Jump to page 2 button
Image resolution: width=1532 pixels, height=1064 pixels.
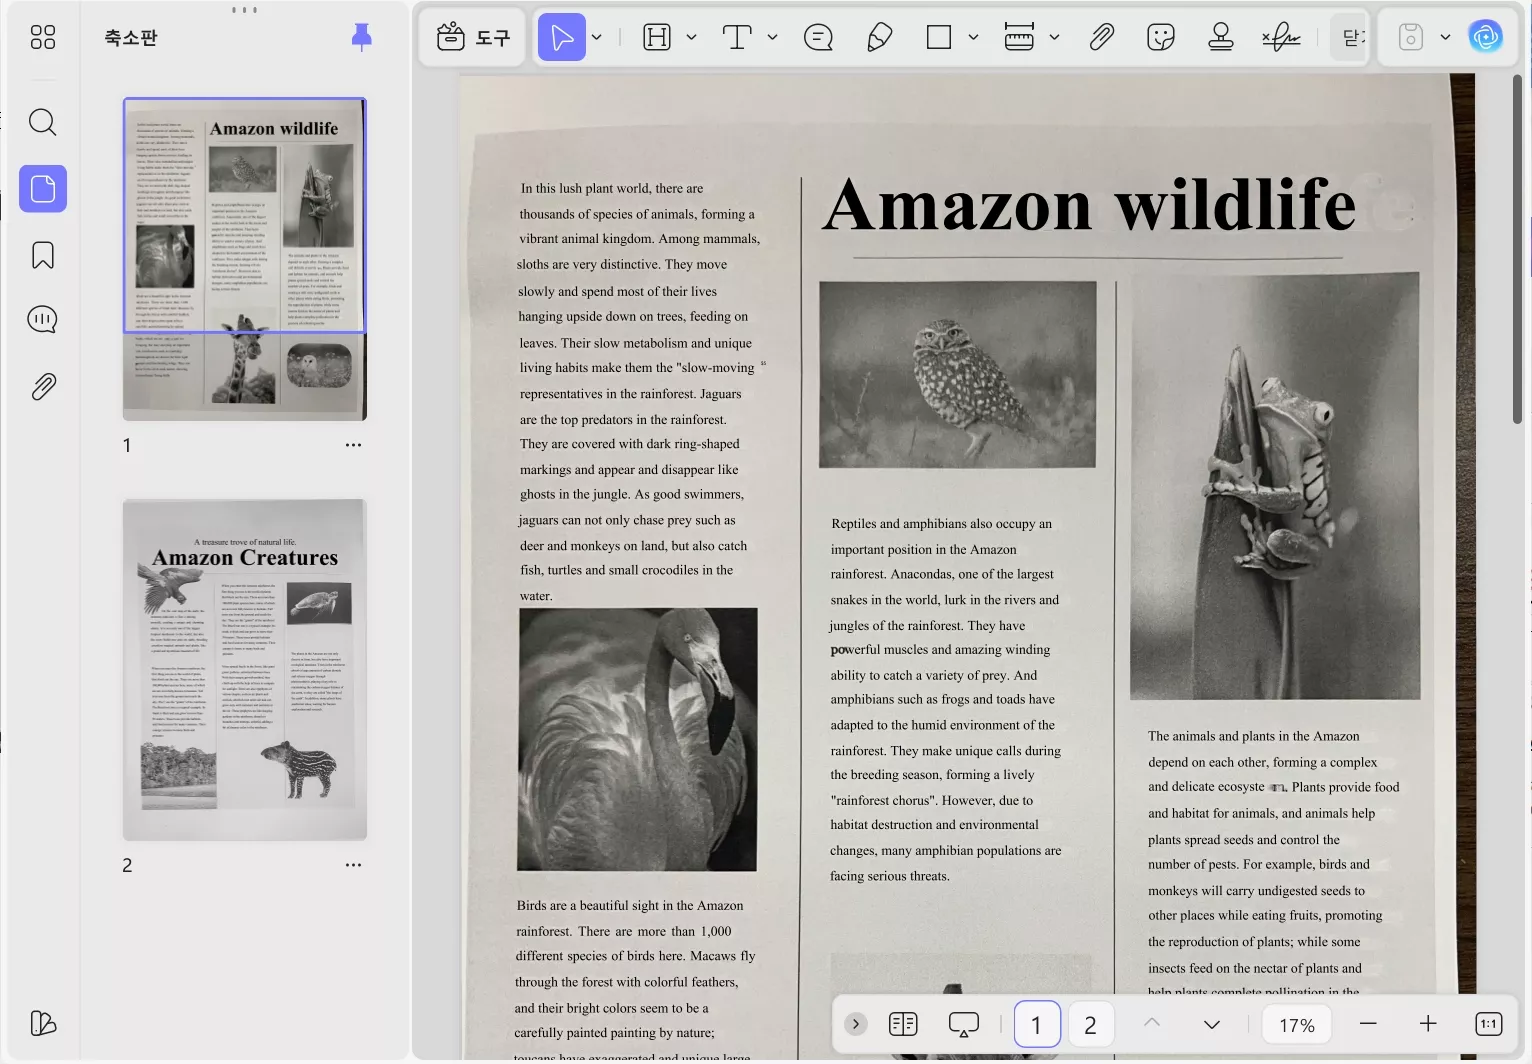click(x=1090, y=1025)
